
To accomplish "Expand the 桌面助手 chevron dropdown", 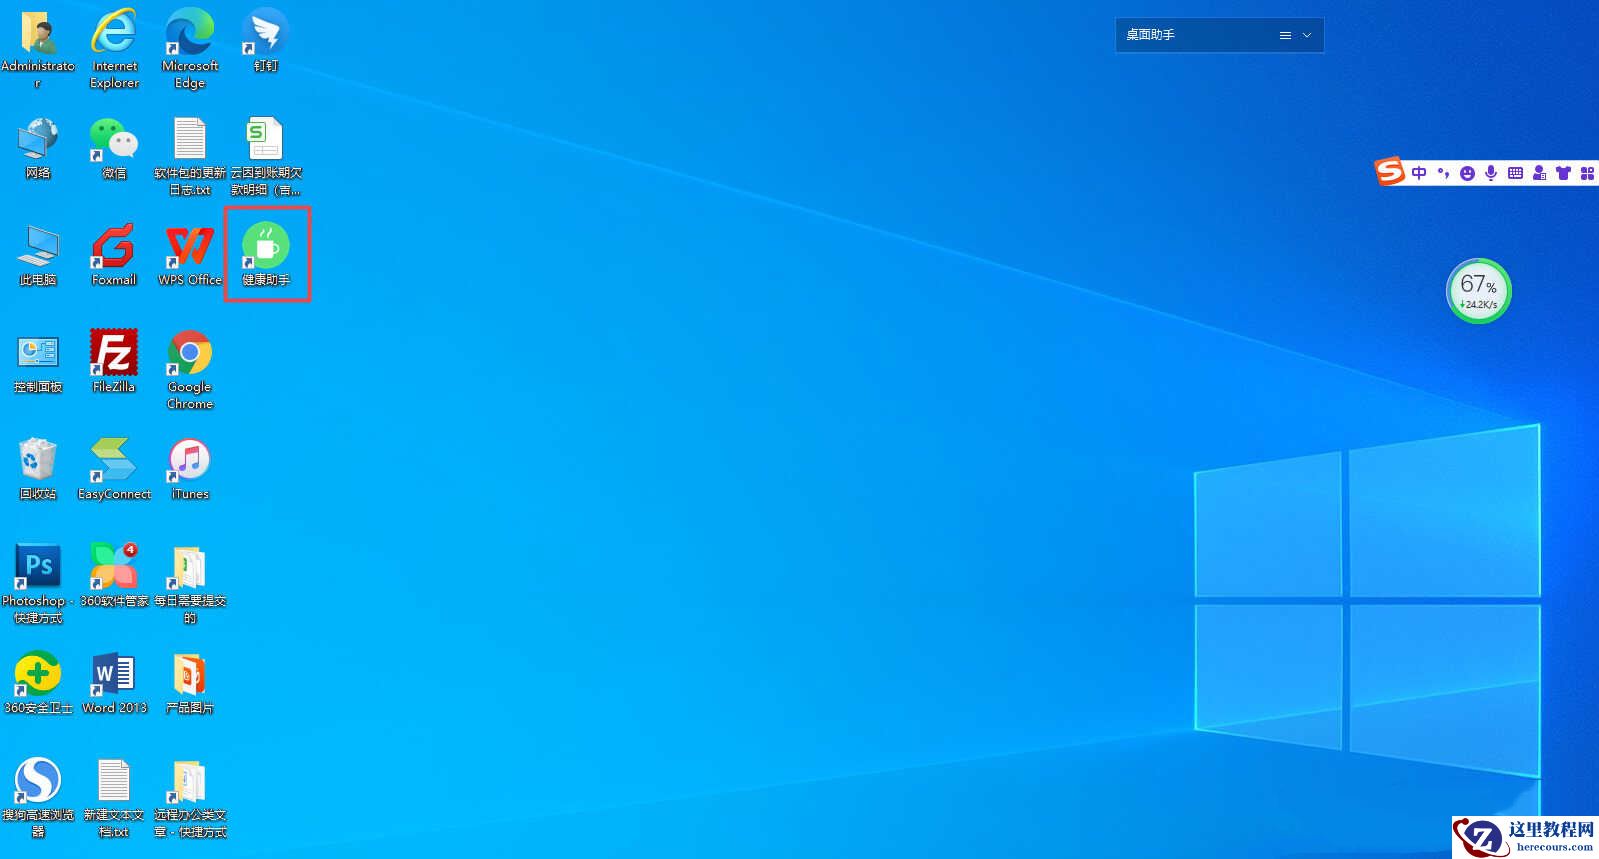I will coord(1307,35).
